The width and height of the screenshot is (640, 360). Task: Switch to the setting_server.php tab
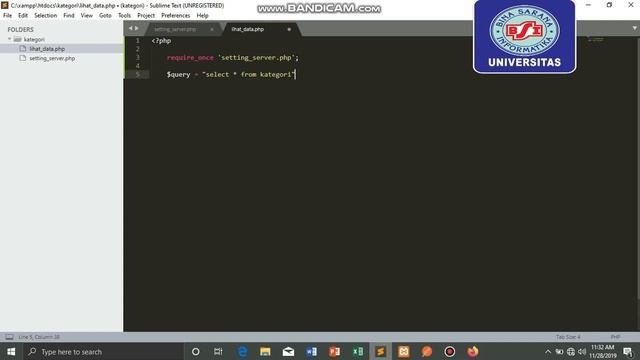click(x=176, y=29)
